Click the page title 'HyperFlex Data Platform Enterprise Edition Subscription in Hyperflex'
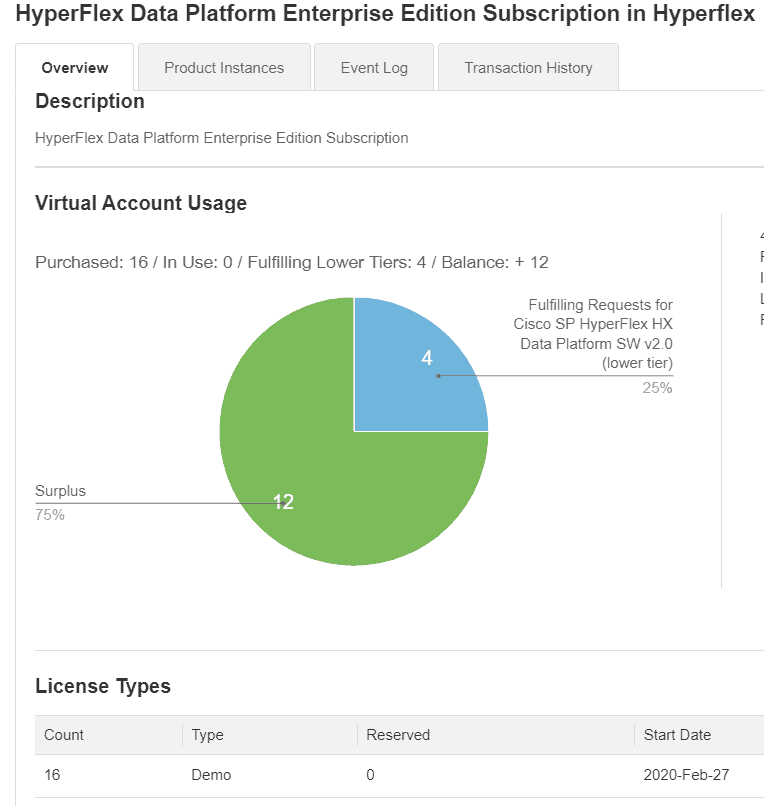 [386, 13]
